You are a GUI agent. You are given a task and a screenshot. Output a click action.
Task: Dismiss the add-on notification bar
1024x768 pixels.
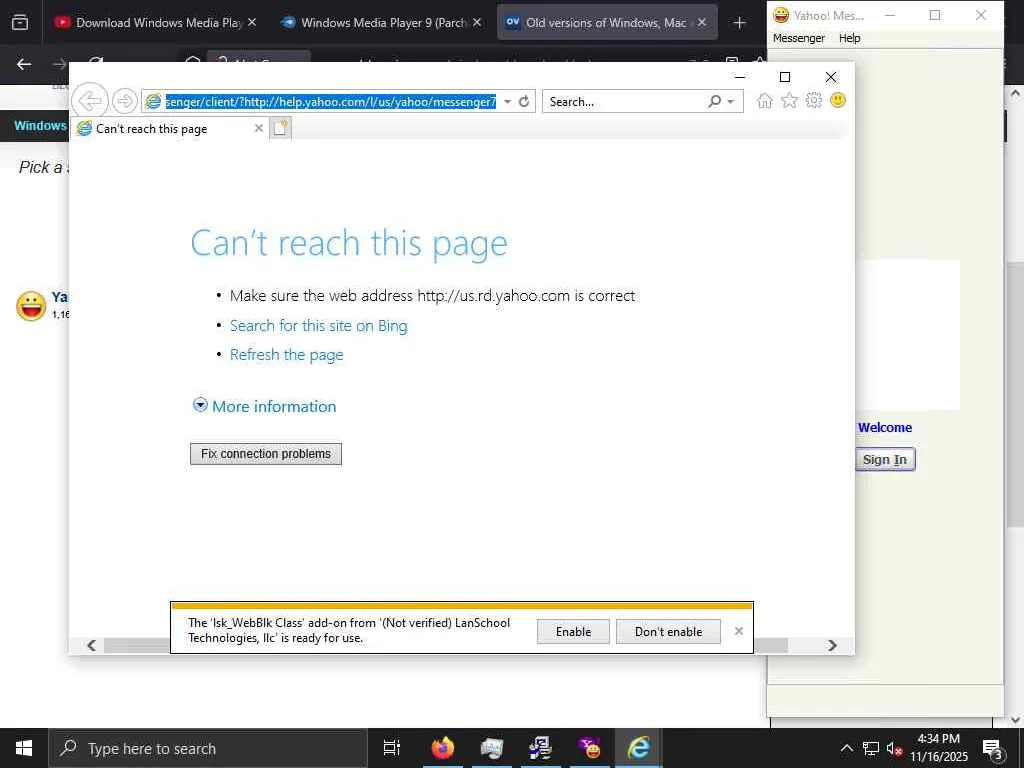point(739,631)
